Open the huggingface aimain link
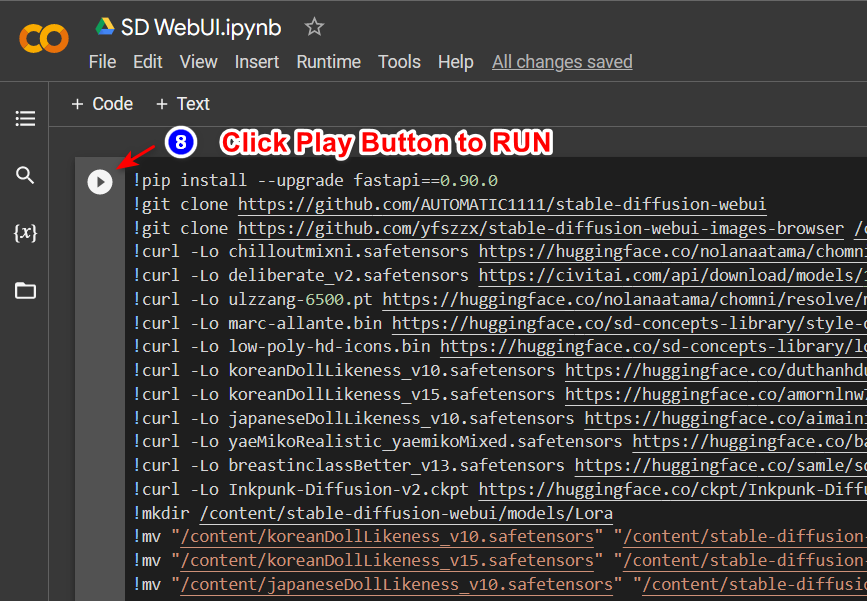This screenshot has height=601, width=867. tap(725, 419)
